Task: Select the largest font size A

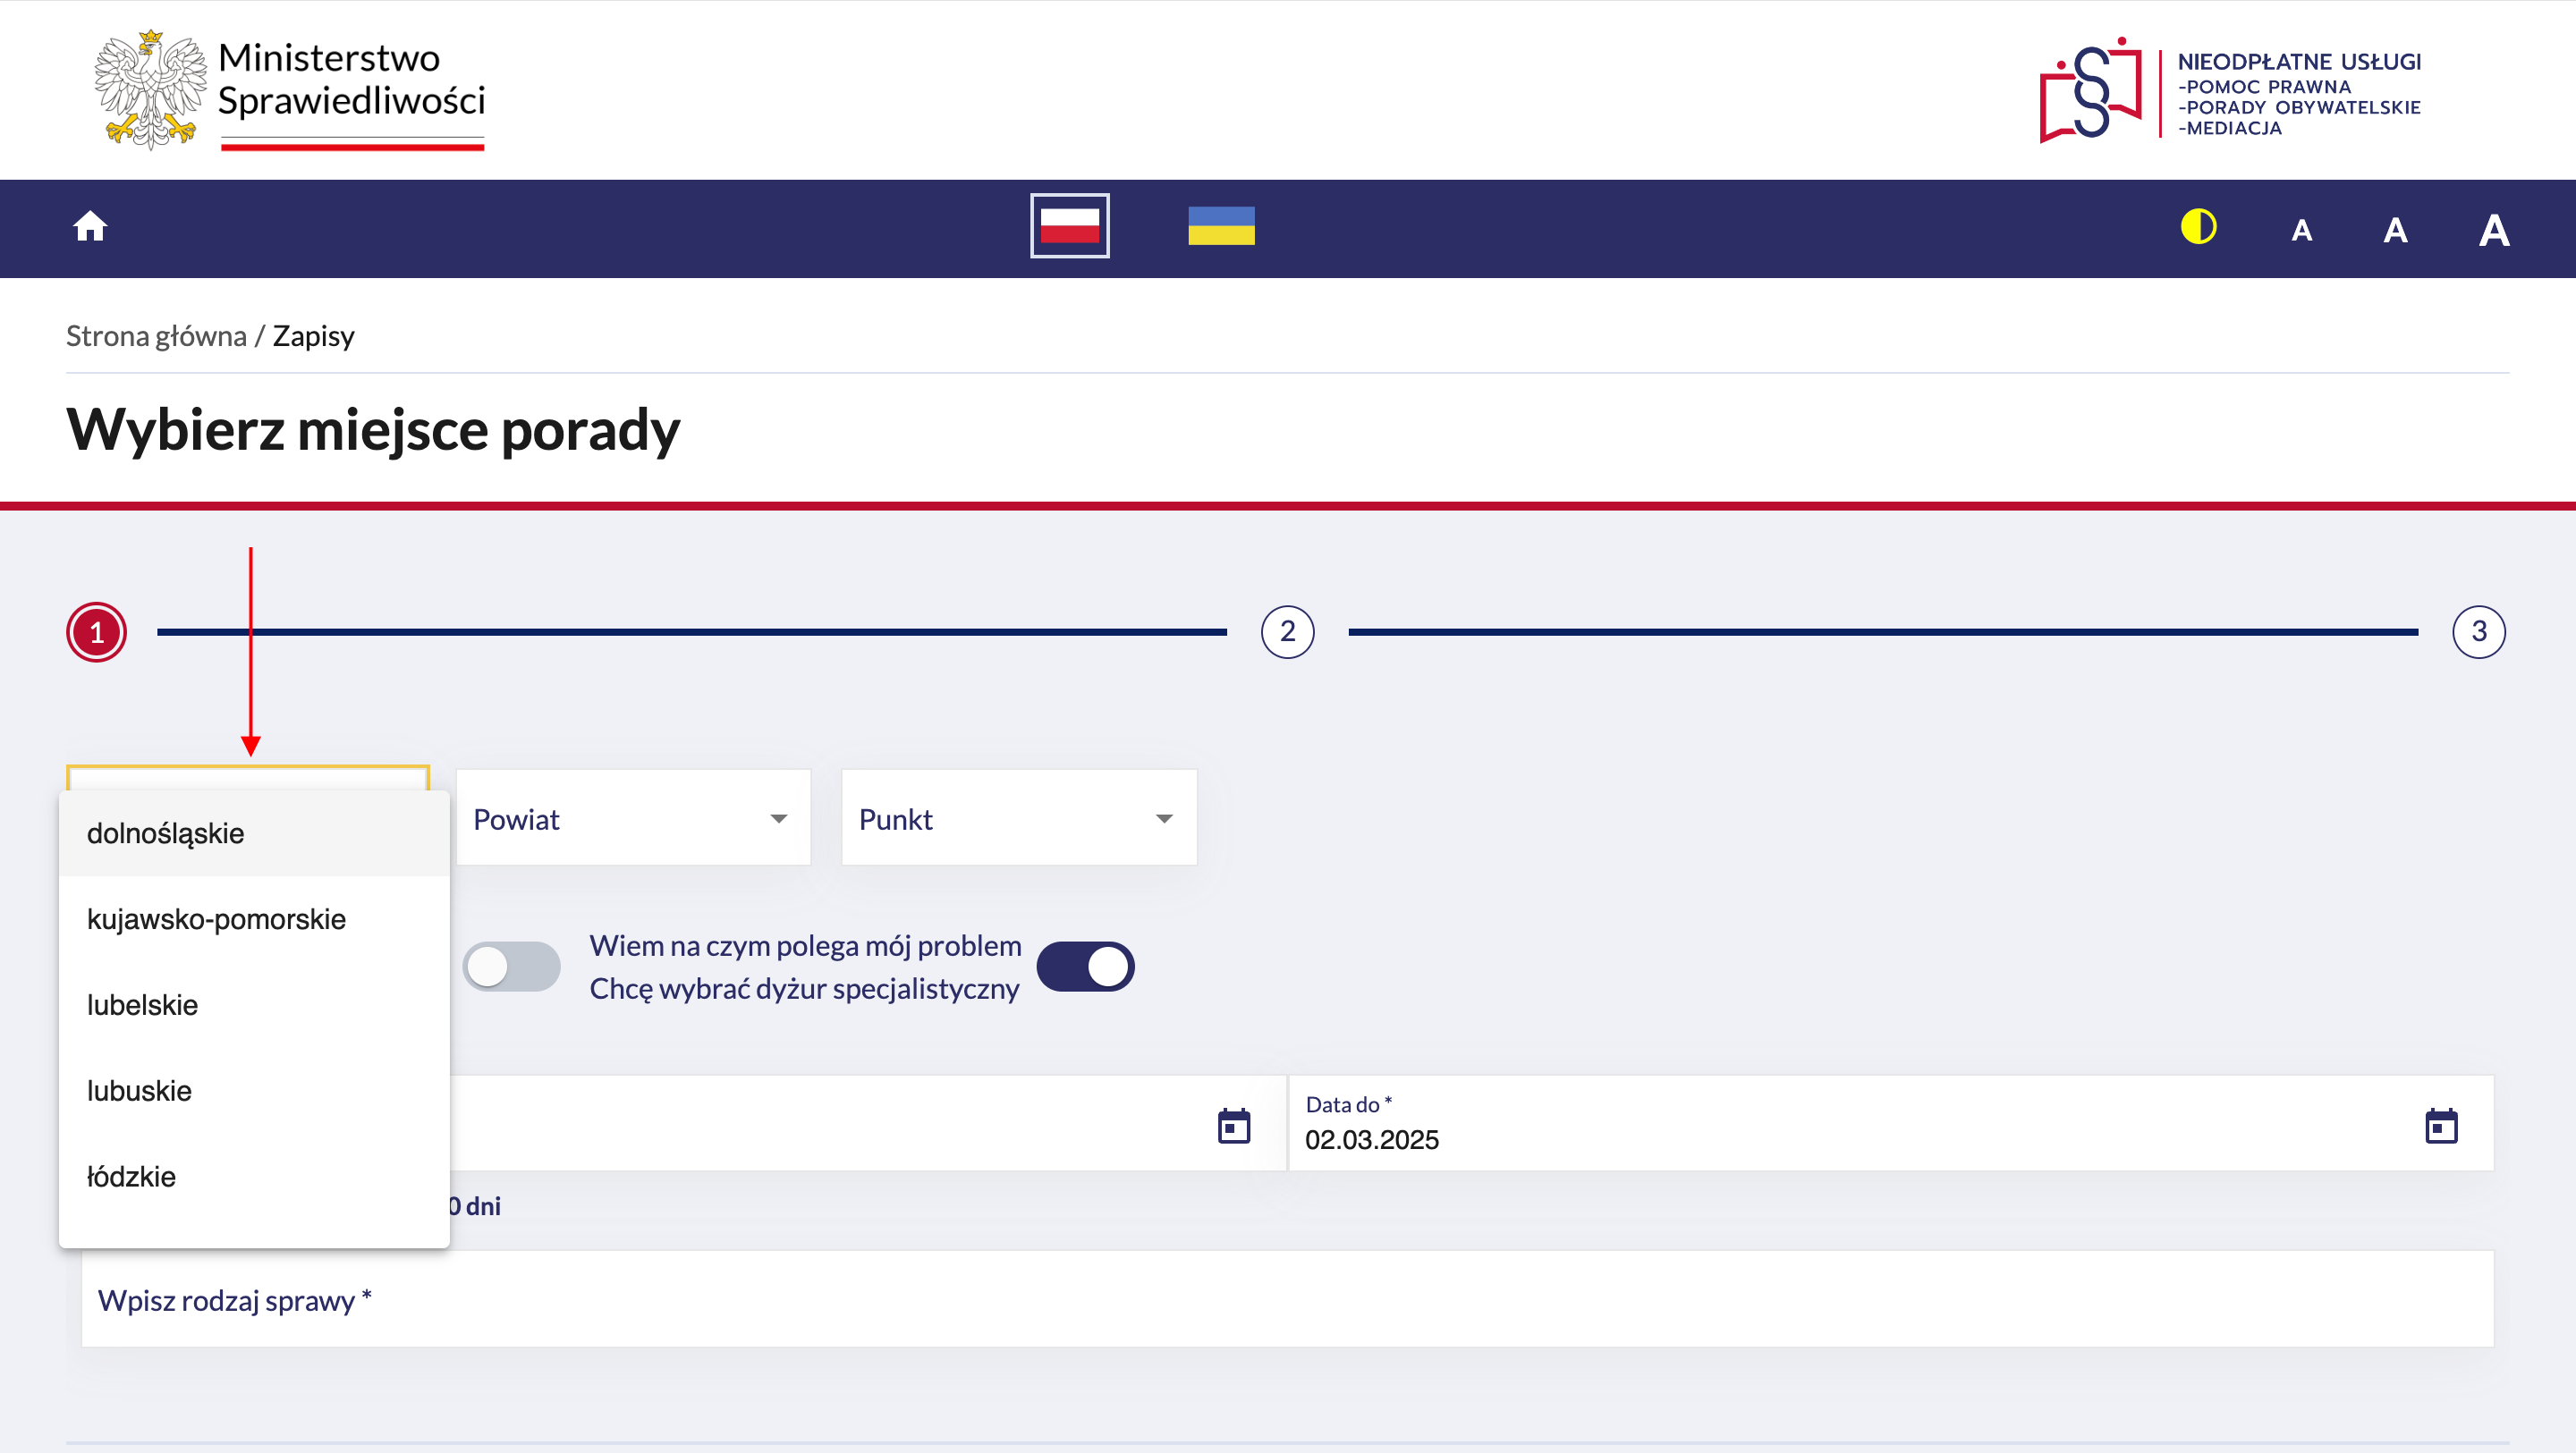Action: tap(2493, 231)
